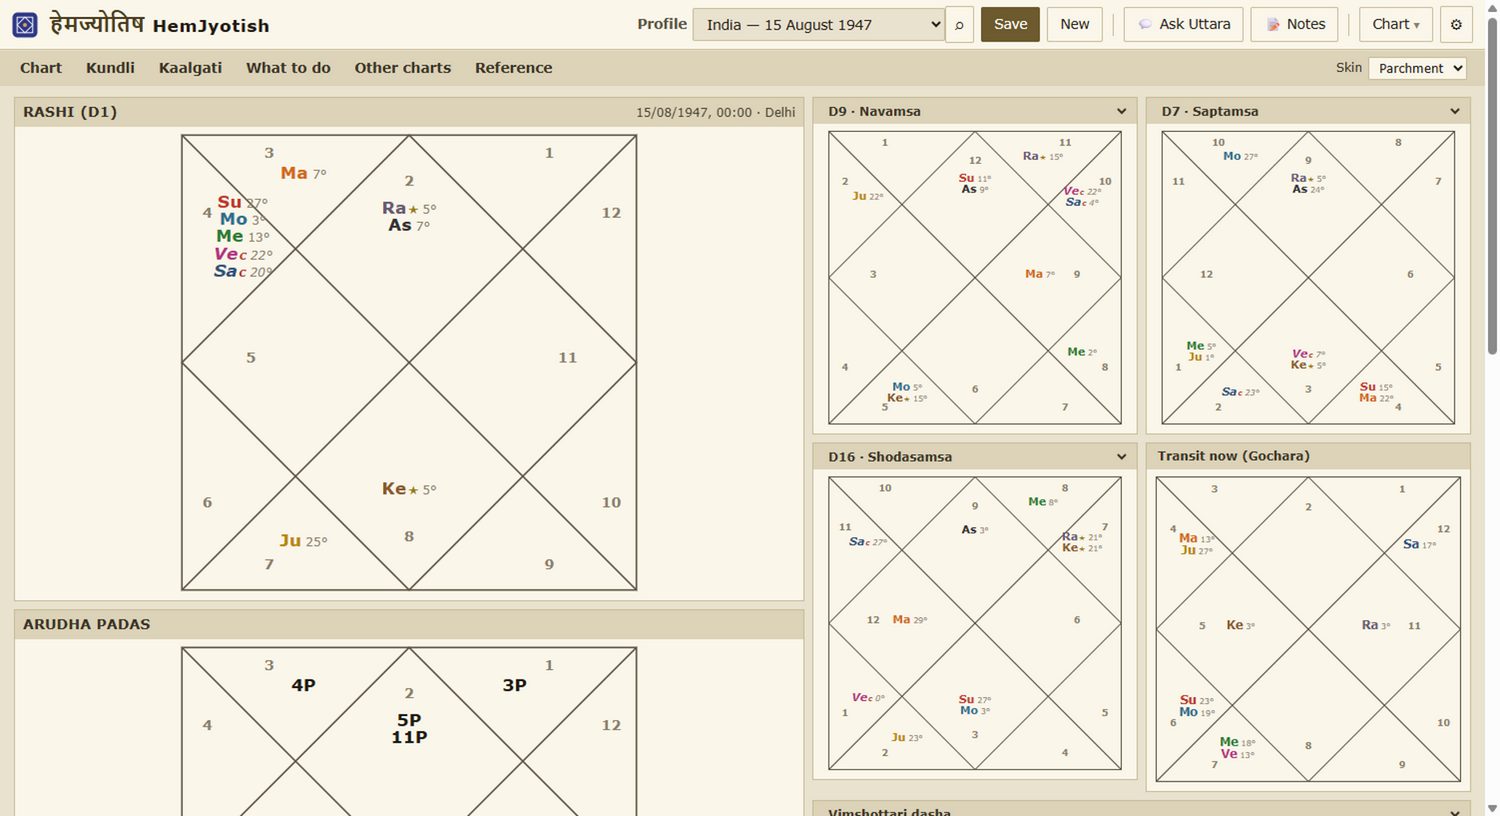This screenshot has width=1500, height=816.
Task: Click the RASHI (D1) panel heading
Action: click(70, 112)
